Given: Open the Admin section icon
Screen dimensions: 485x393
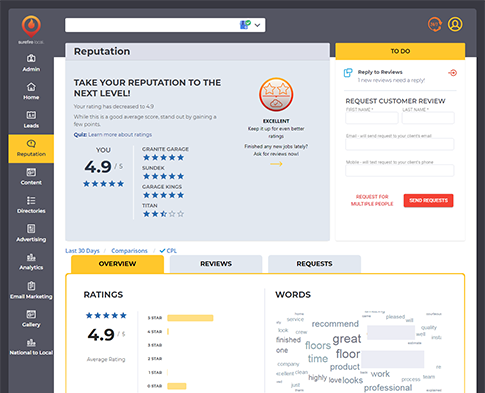Looking at the screenshot, I should pos(31,58).
